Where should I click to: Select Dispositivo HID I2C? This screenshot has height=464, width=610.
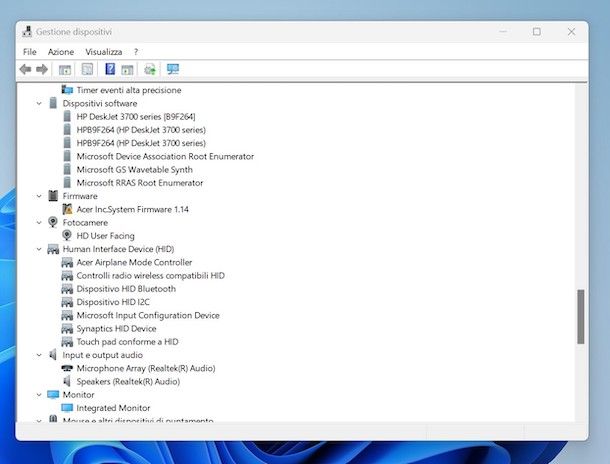(113, 302)
